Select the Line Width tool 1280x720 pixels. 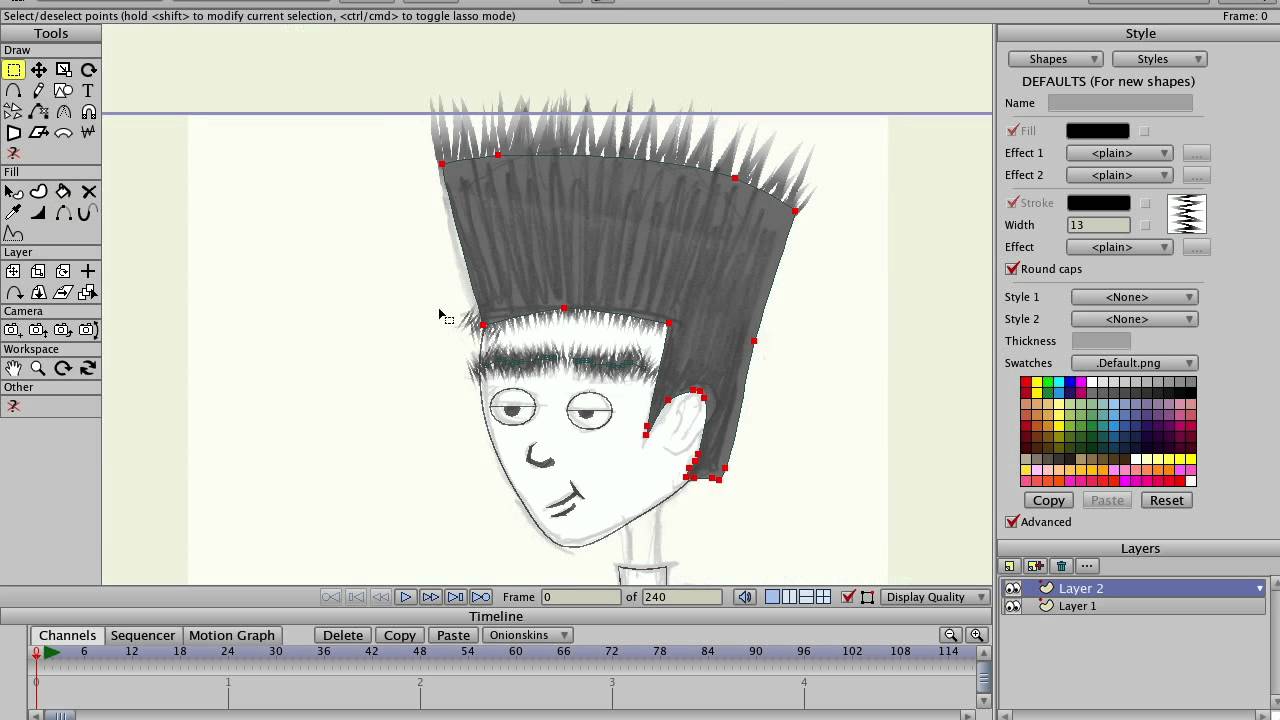click(38, 212)
